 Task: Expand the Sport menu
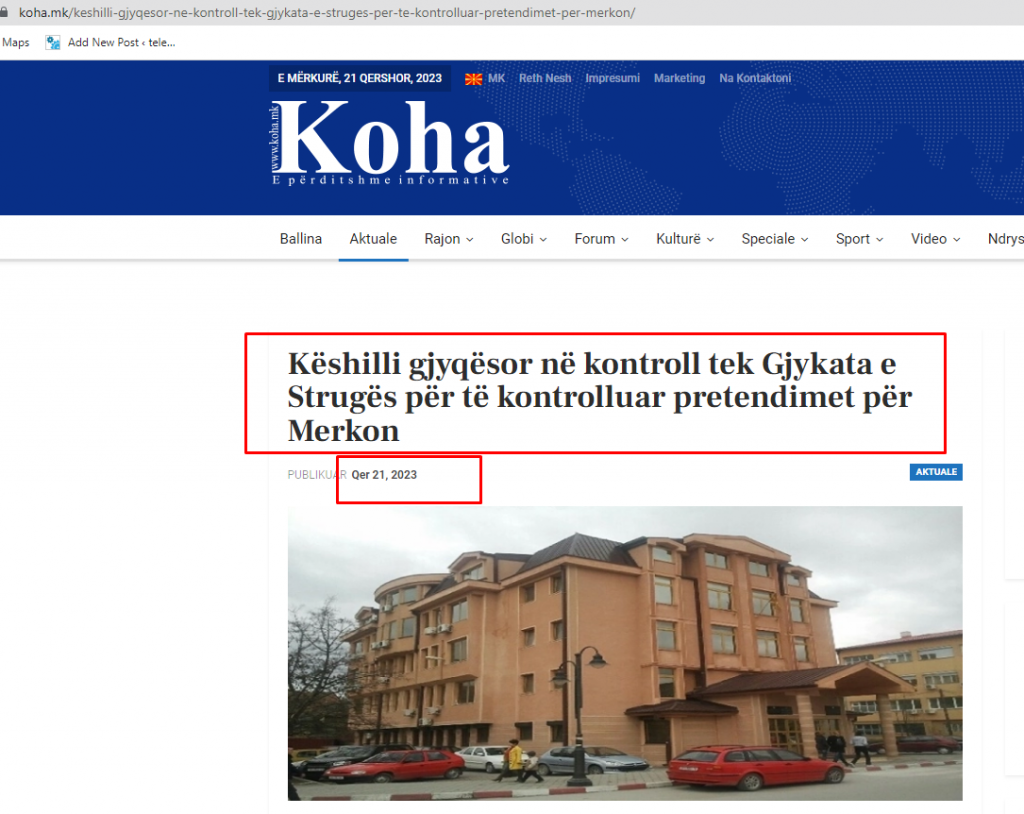tap(859, 239)
